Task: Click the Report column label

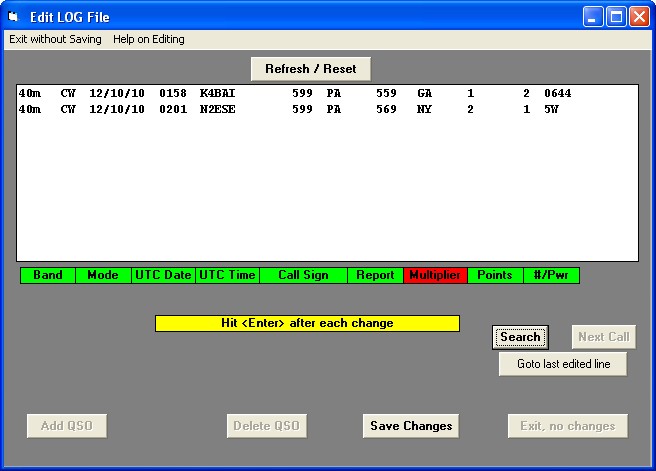Action: coord(375,275)
